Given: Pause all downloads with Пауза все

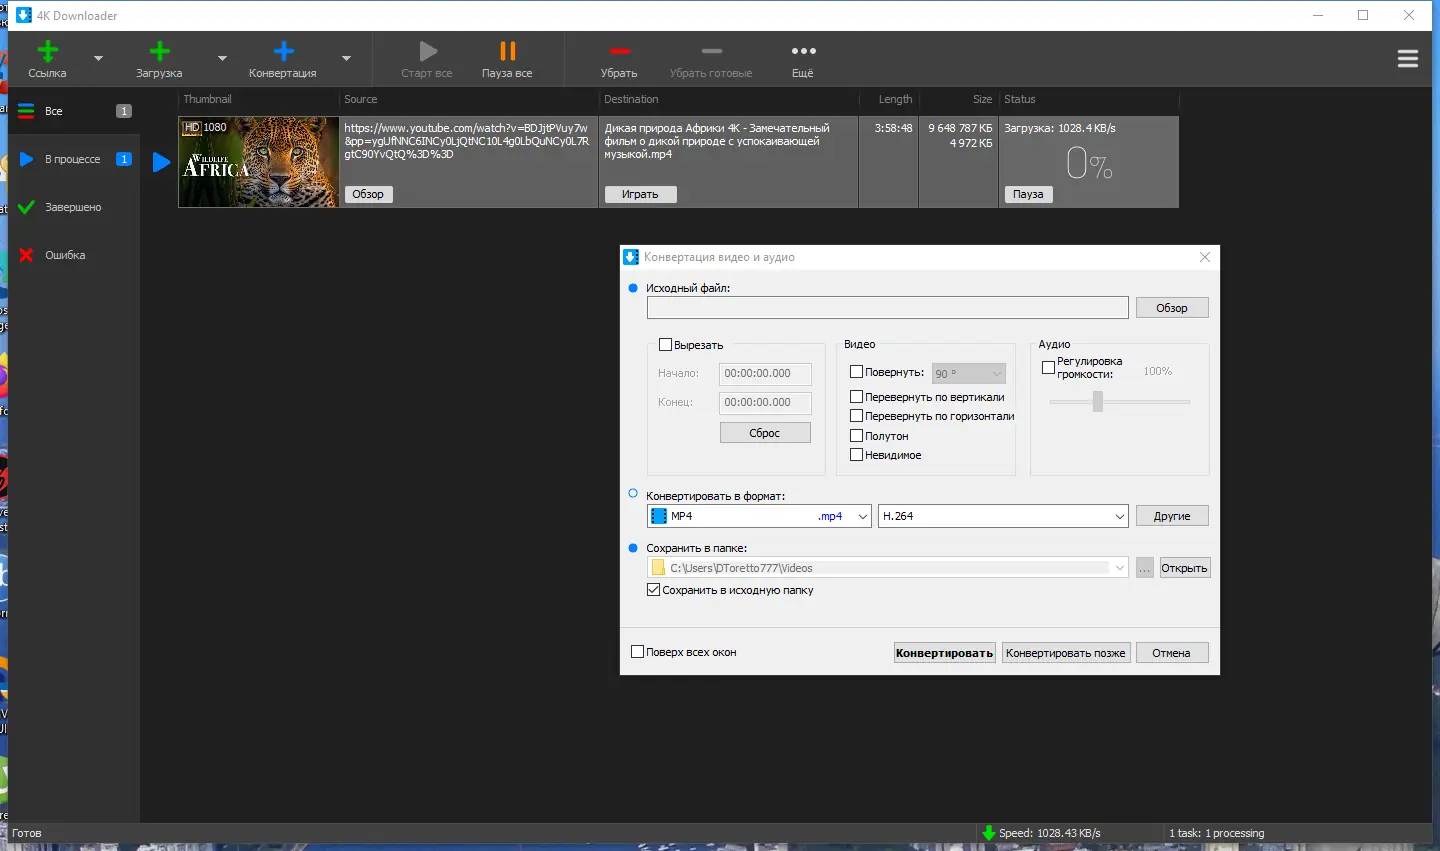Looking at the screenshot, I should click(507, 59).
